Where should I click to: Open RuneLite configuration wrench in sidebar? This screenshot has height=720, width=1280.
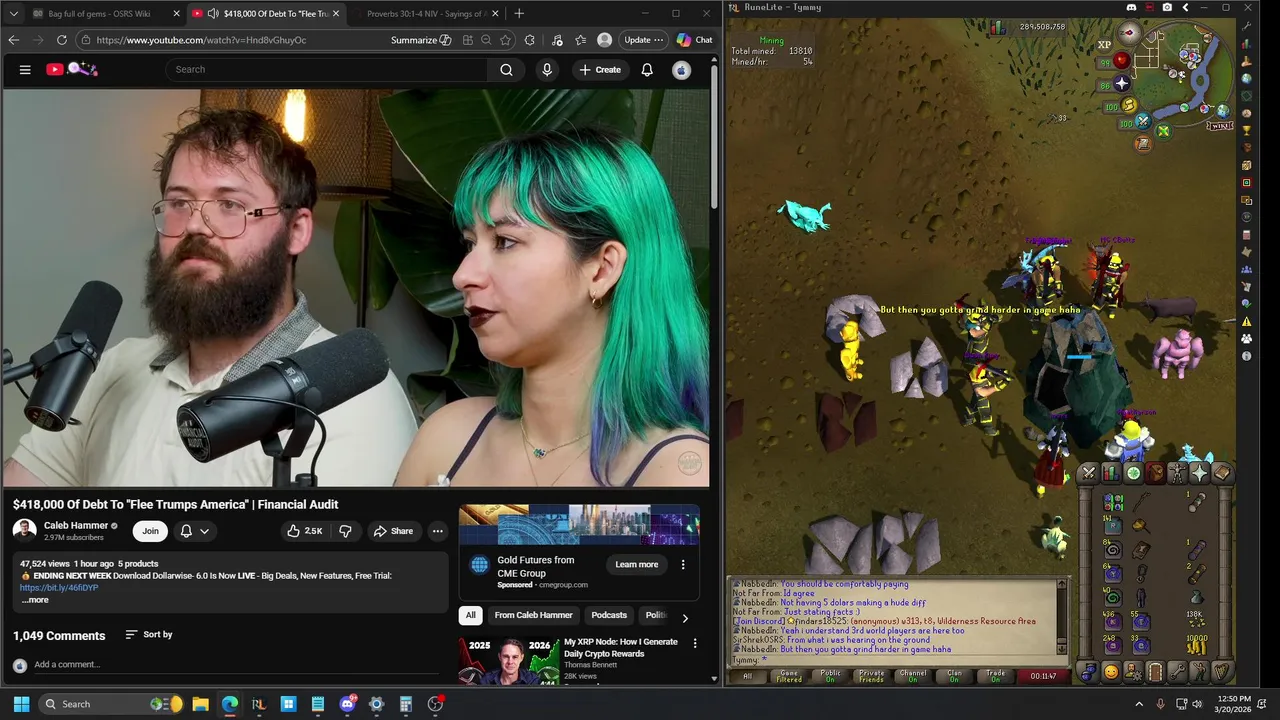pos(1246,26)
